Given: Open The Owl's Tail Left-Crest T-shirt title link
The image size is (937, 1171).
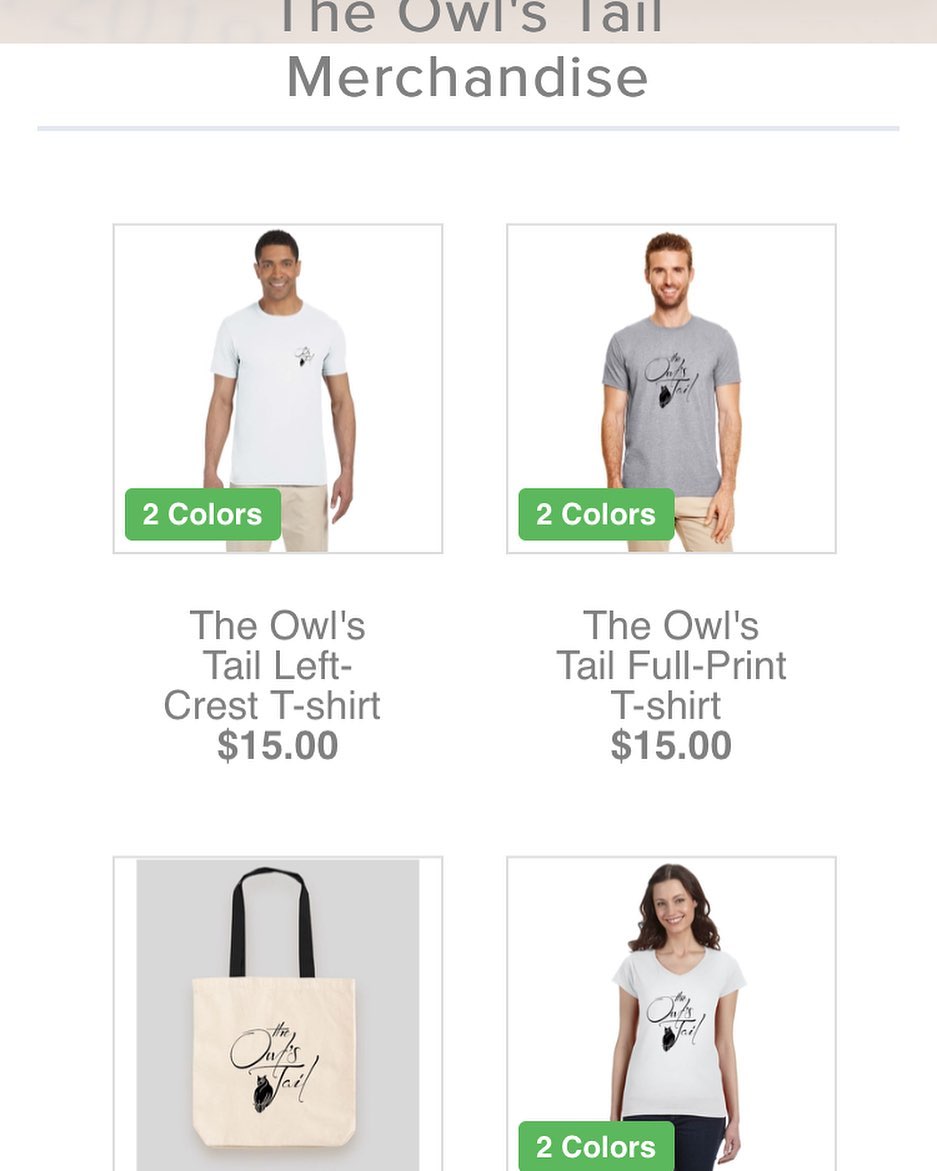Looking at the screenshot, I should coord(273,665).
